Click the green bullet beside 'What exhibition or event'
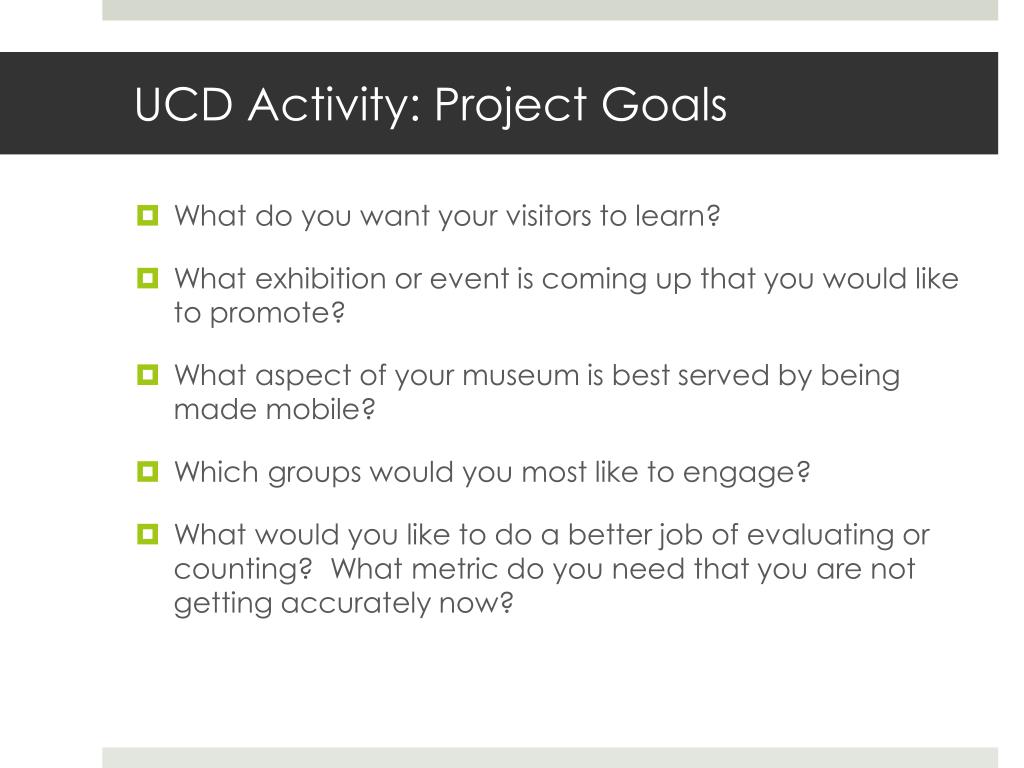Screen dimensions: 1024x768 tap(148, 278)
